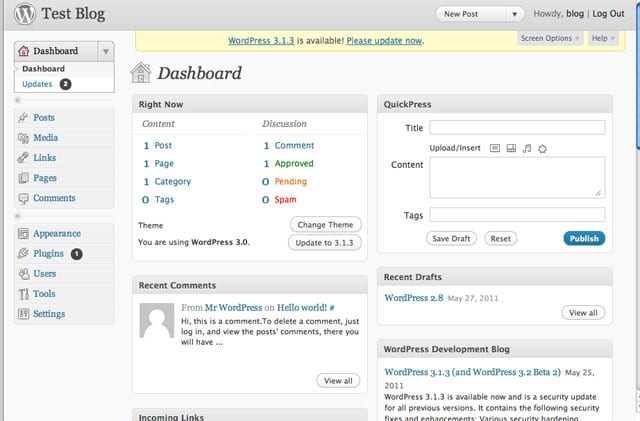Click the Add Image icon in QuickPress

tap(494, 148)
